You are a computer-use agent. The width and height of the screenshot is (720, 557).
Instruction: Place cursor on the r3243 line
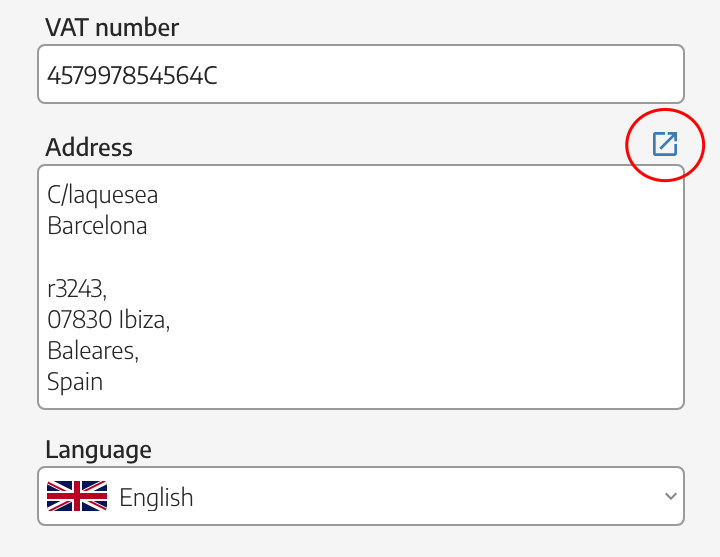77,289
